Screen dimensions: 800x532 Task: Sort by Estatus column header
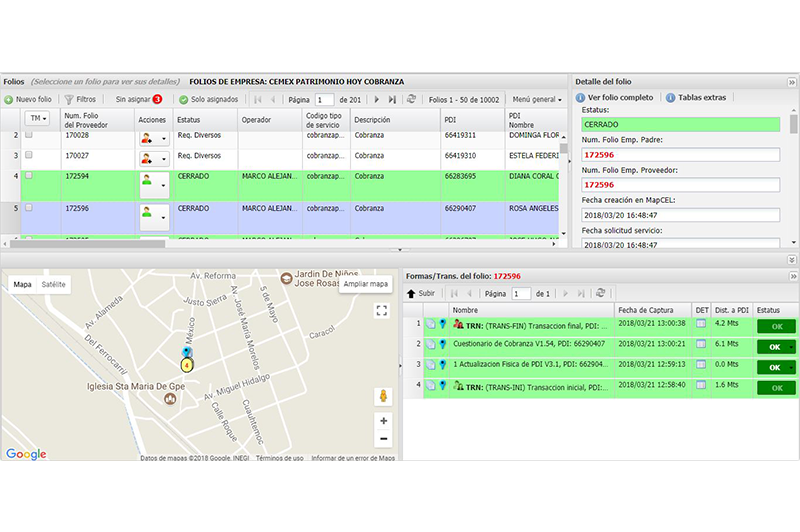click(205, 120)
